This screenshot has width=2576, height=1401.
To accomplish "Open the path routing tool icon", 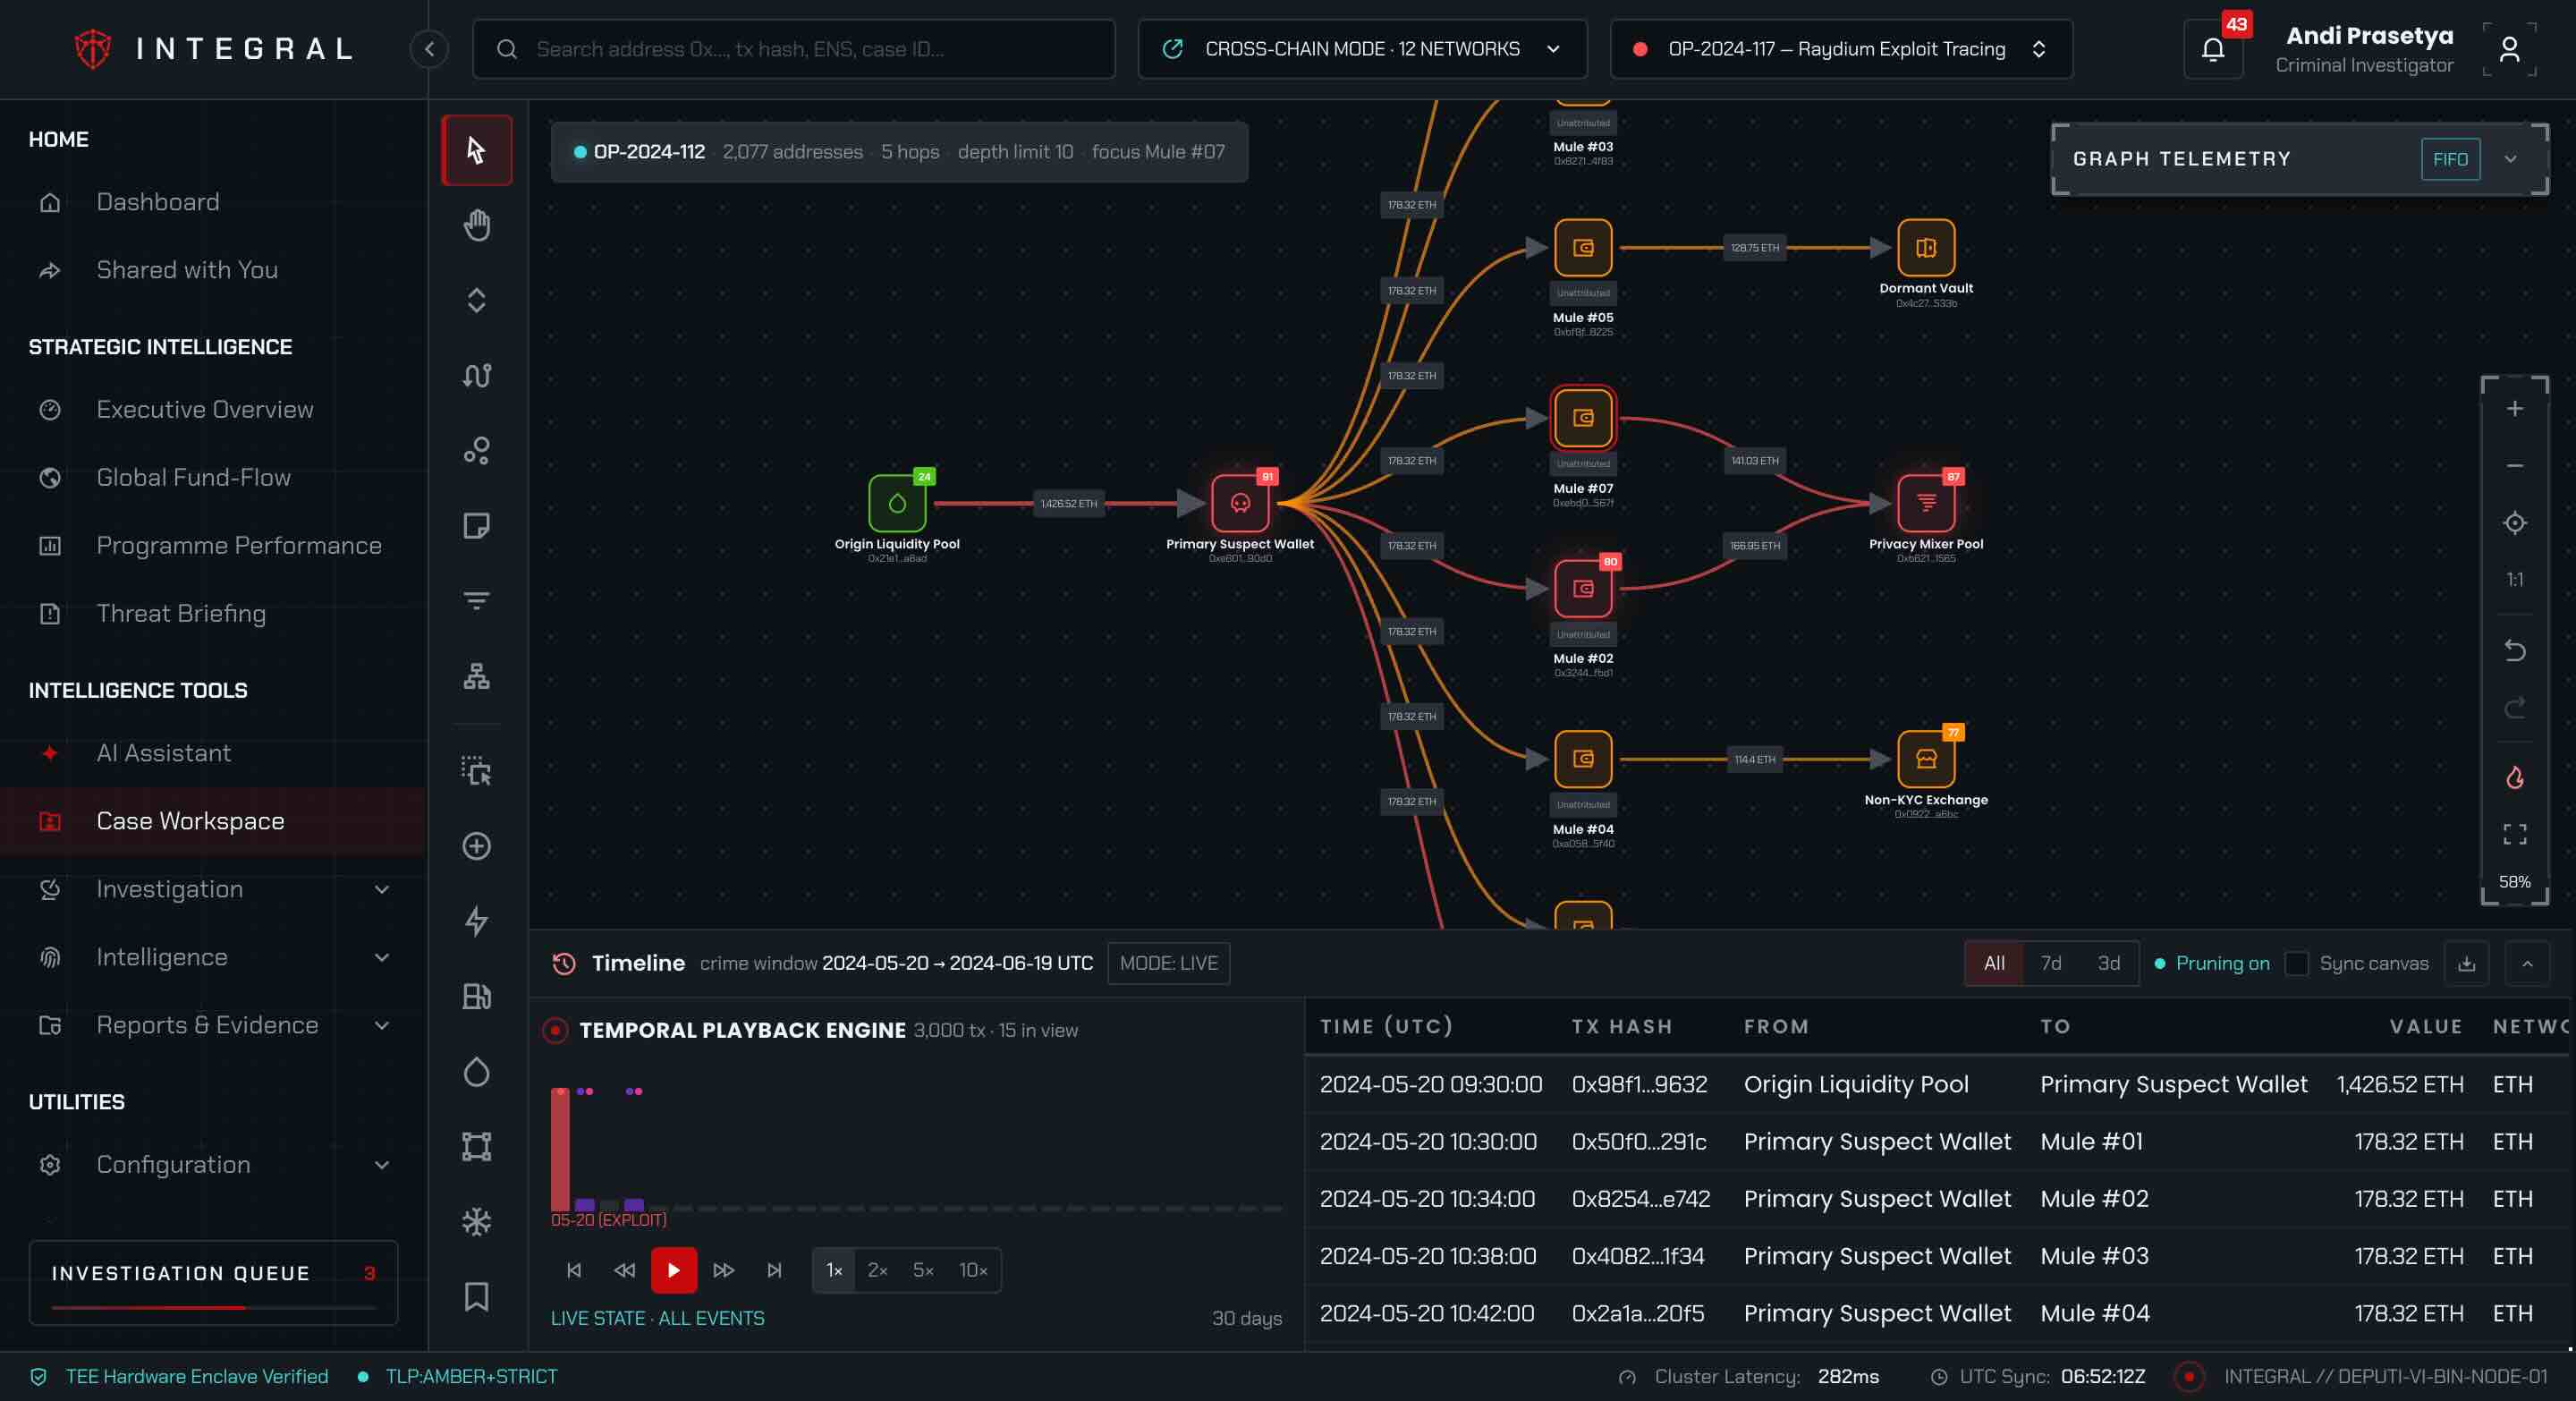I will click(476, 375).
